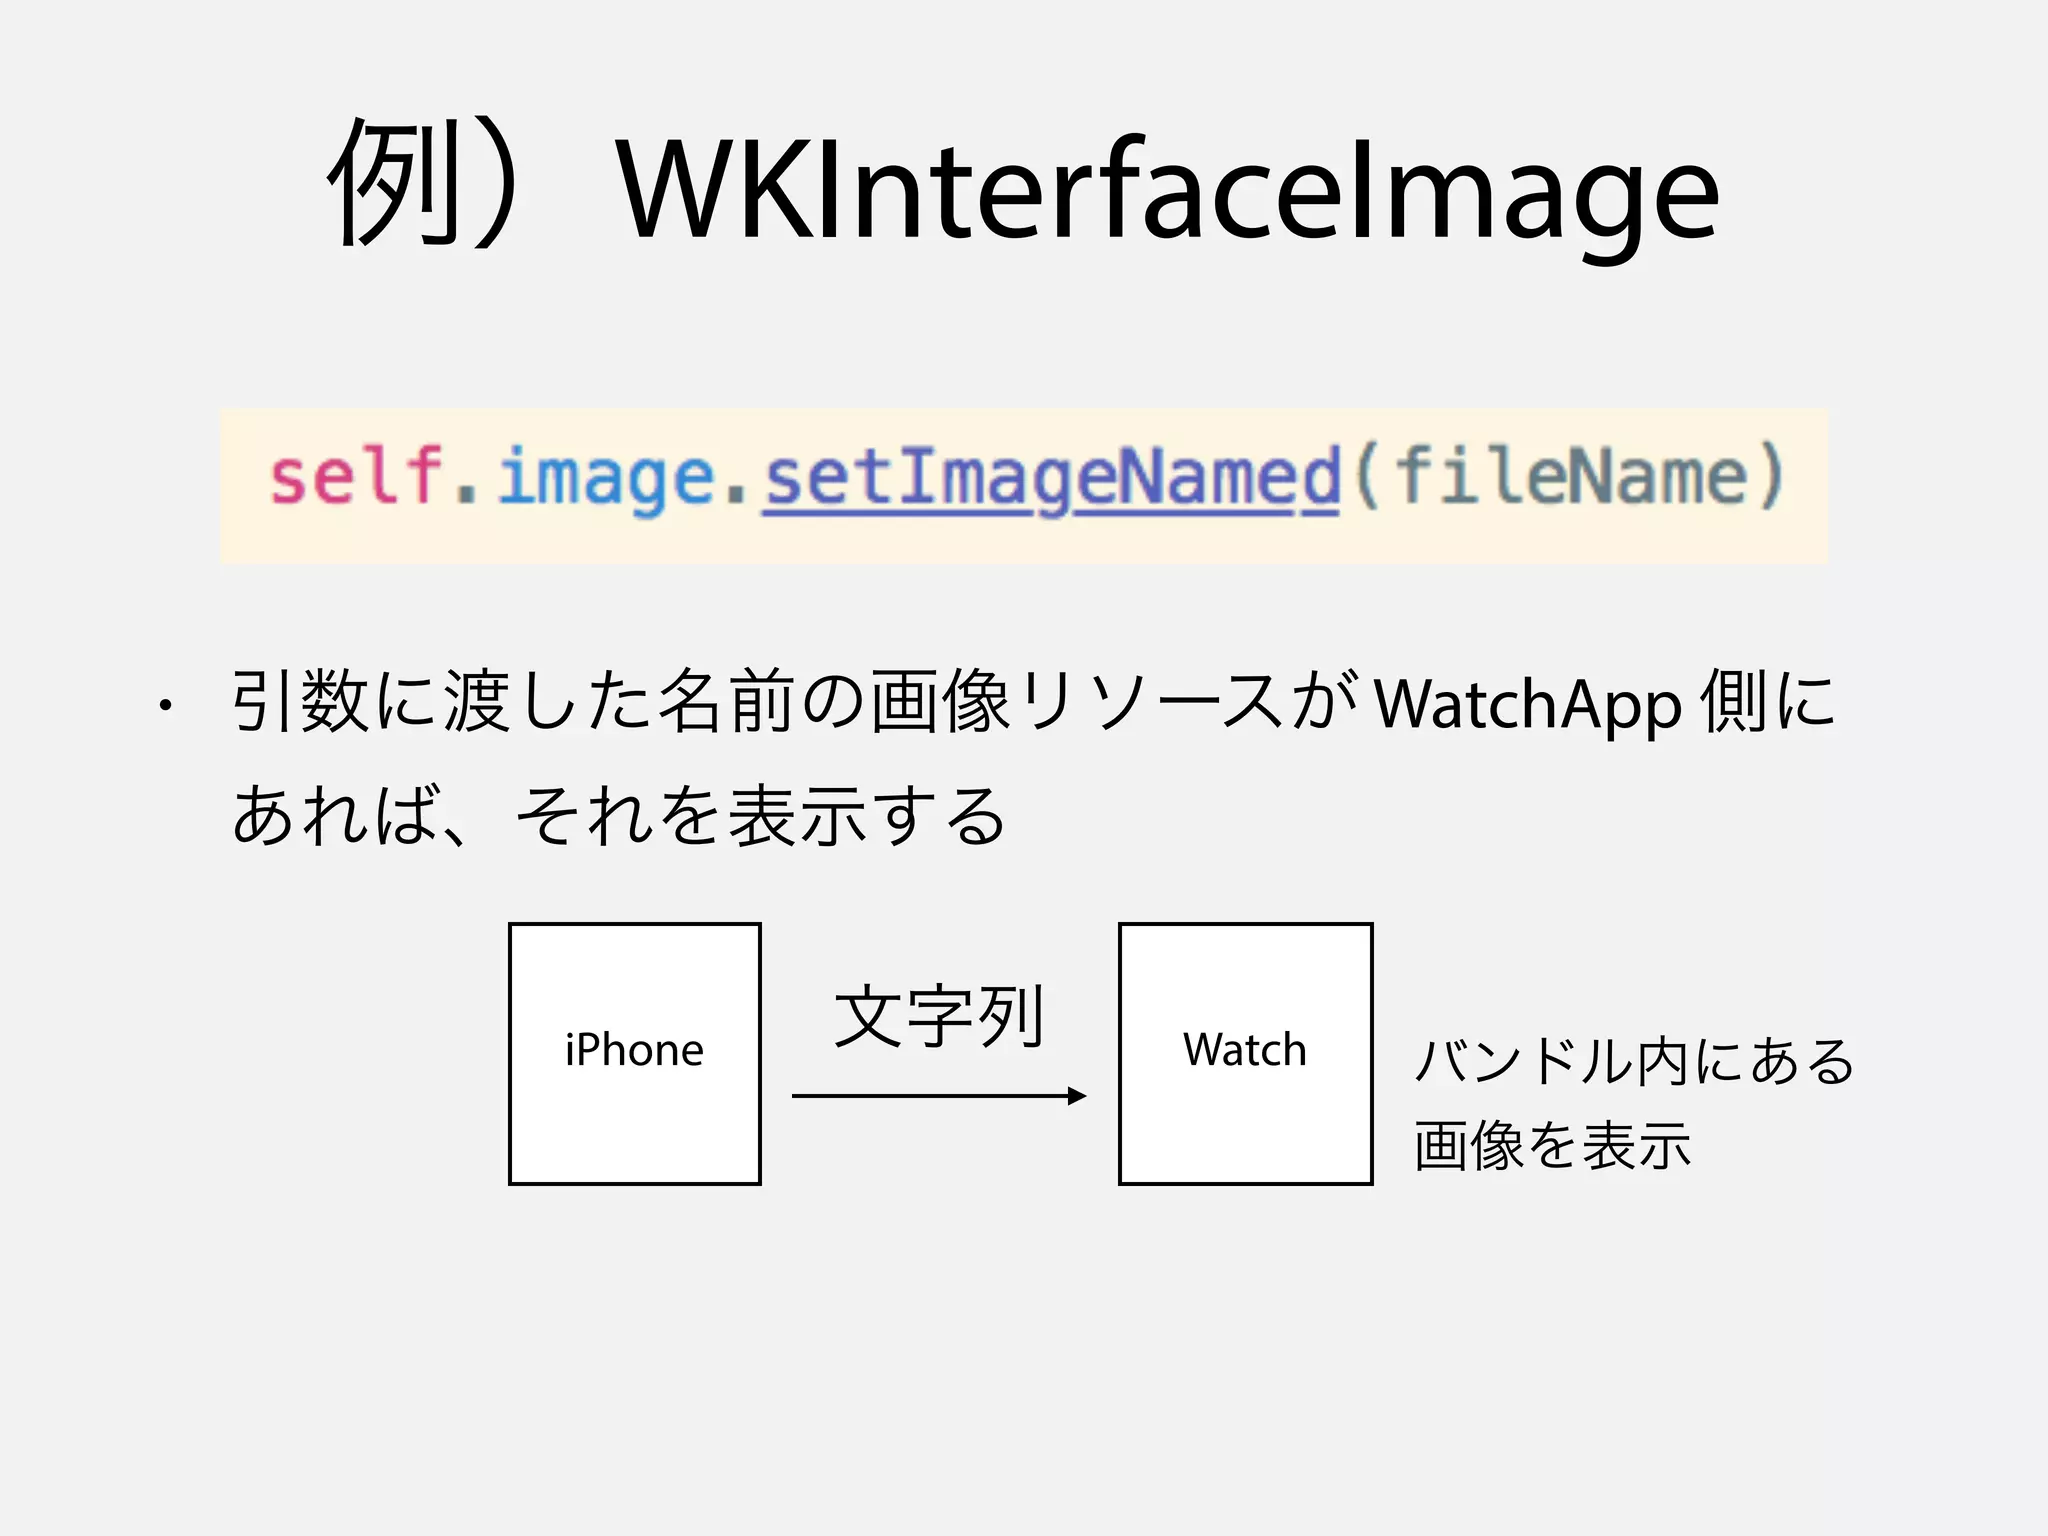Click the text バンドル内にある
This screenshot has height=1536, width=2048.
coord(1635,1061)
